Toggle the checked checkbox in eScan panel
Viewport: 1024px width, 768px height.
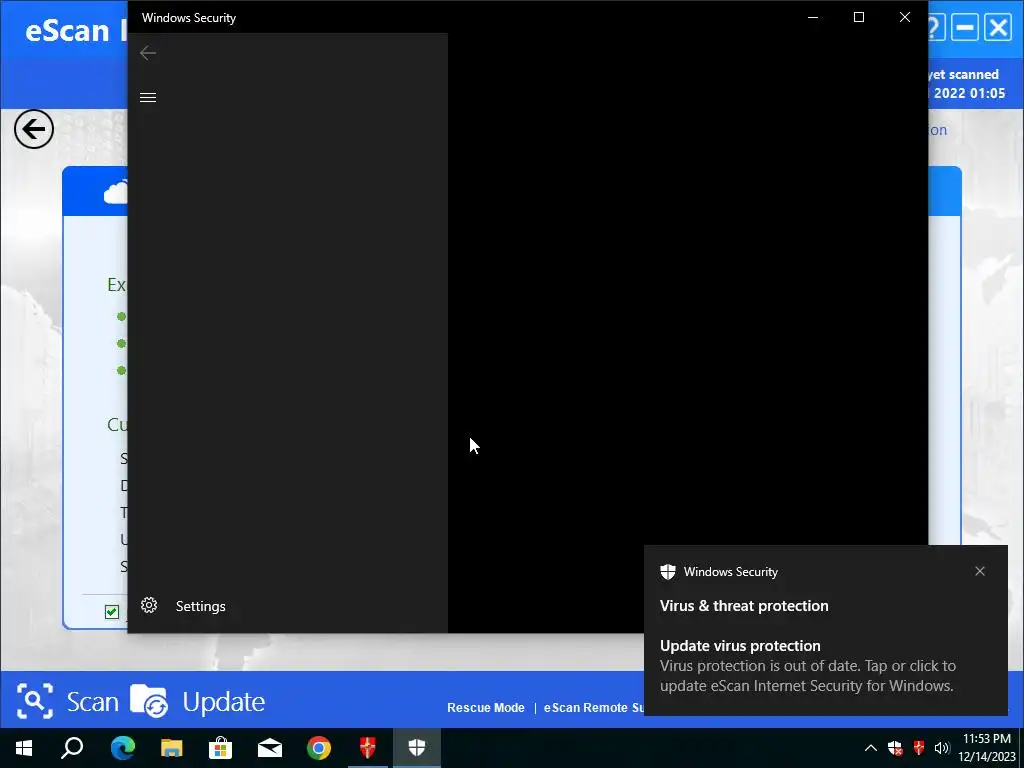112,612
